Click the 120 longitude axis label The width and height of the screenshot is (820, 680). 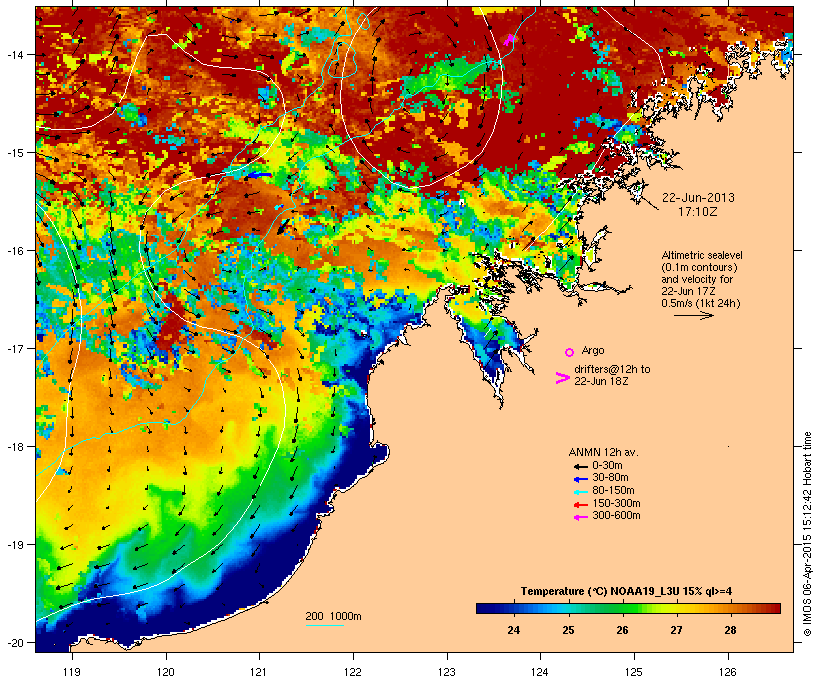point(166,672)
